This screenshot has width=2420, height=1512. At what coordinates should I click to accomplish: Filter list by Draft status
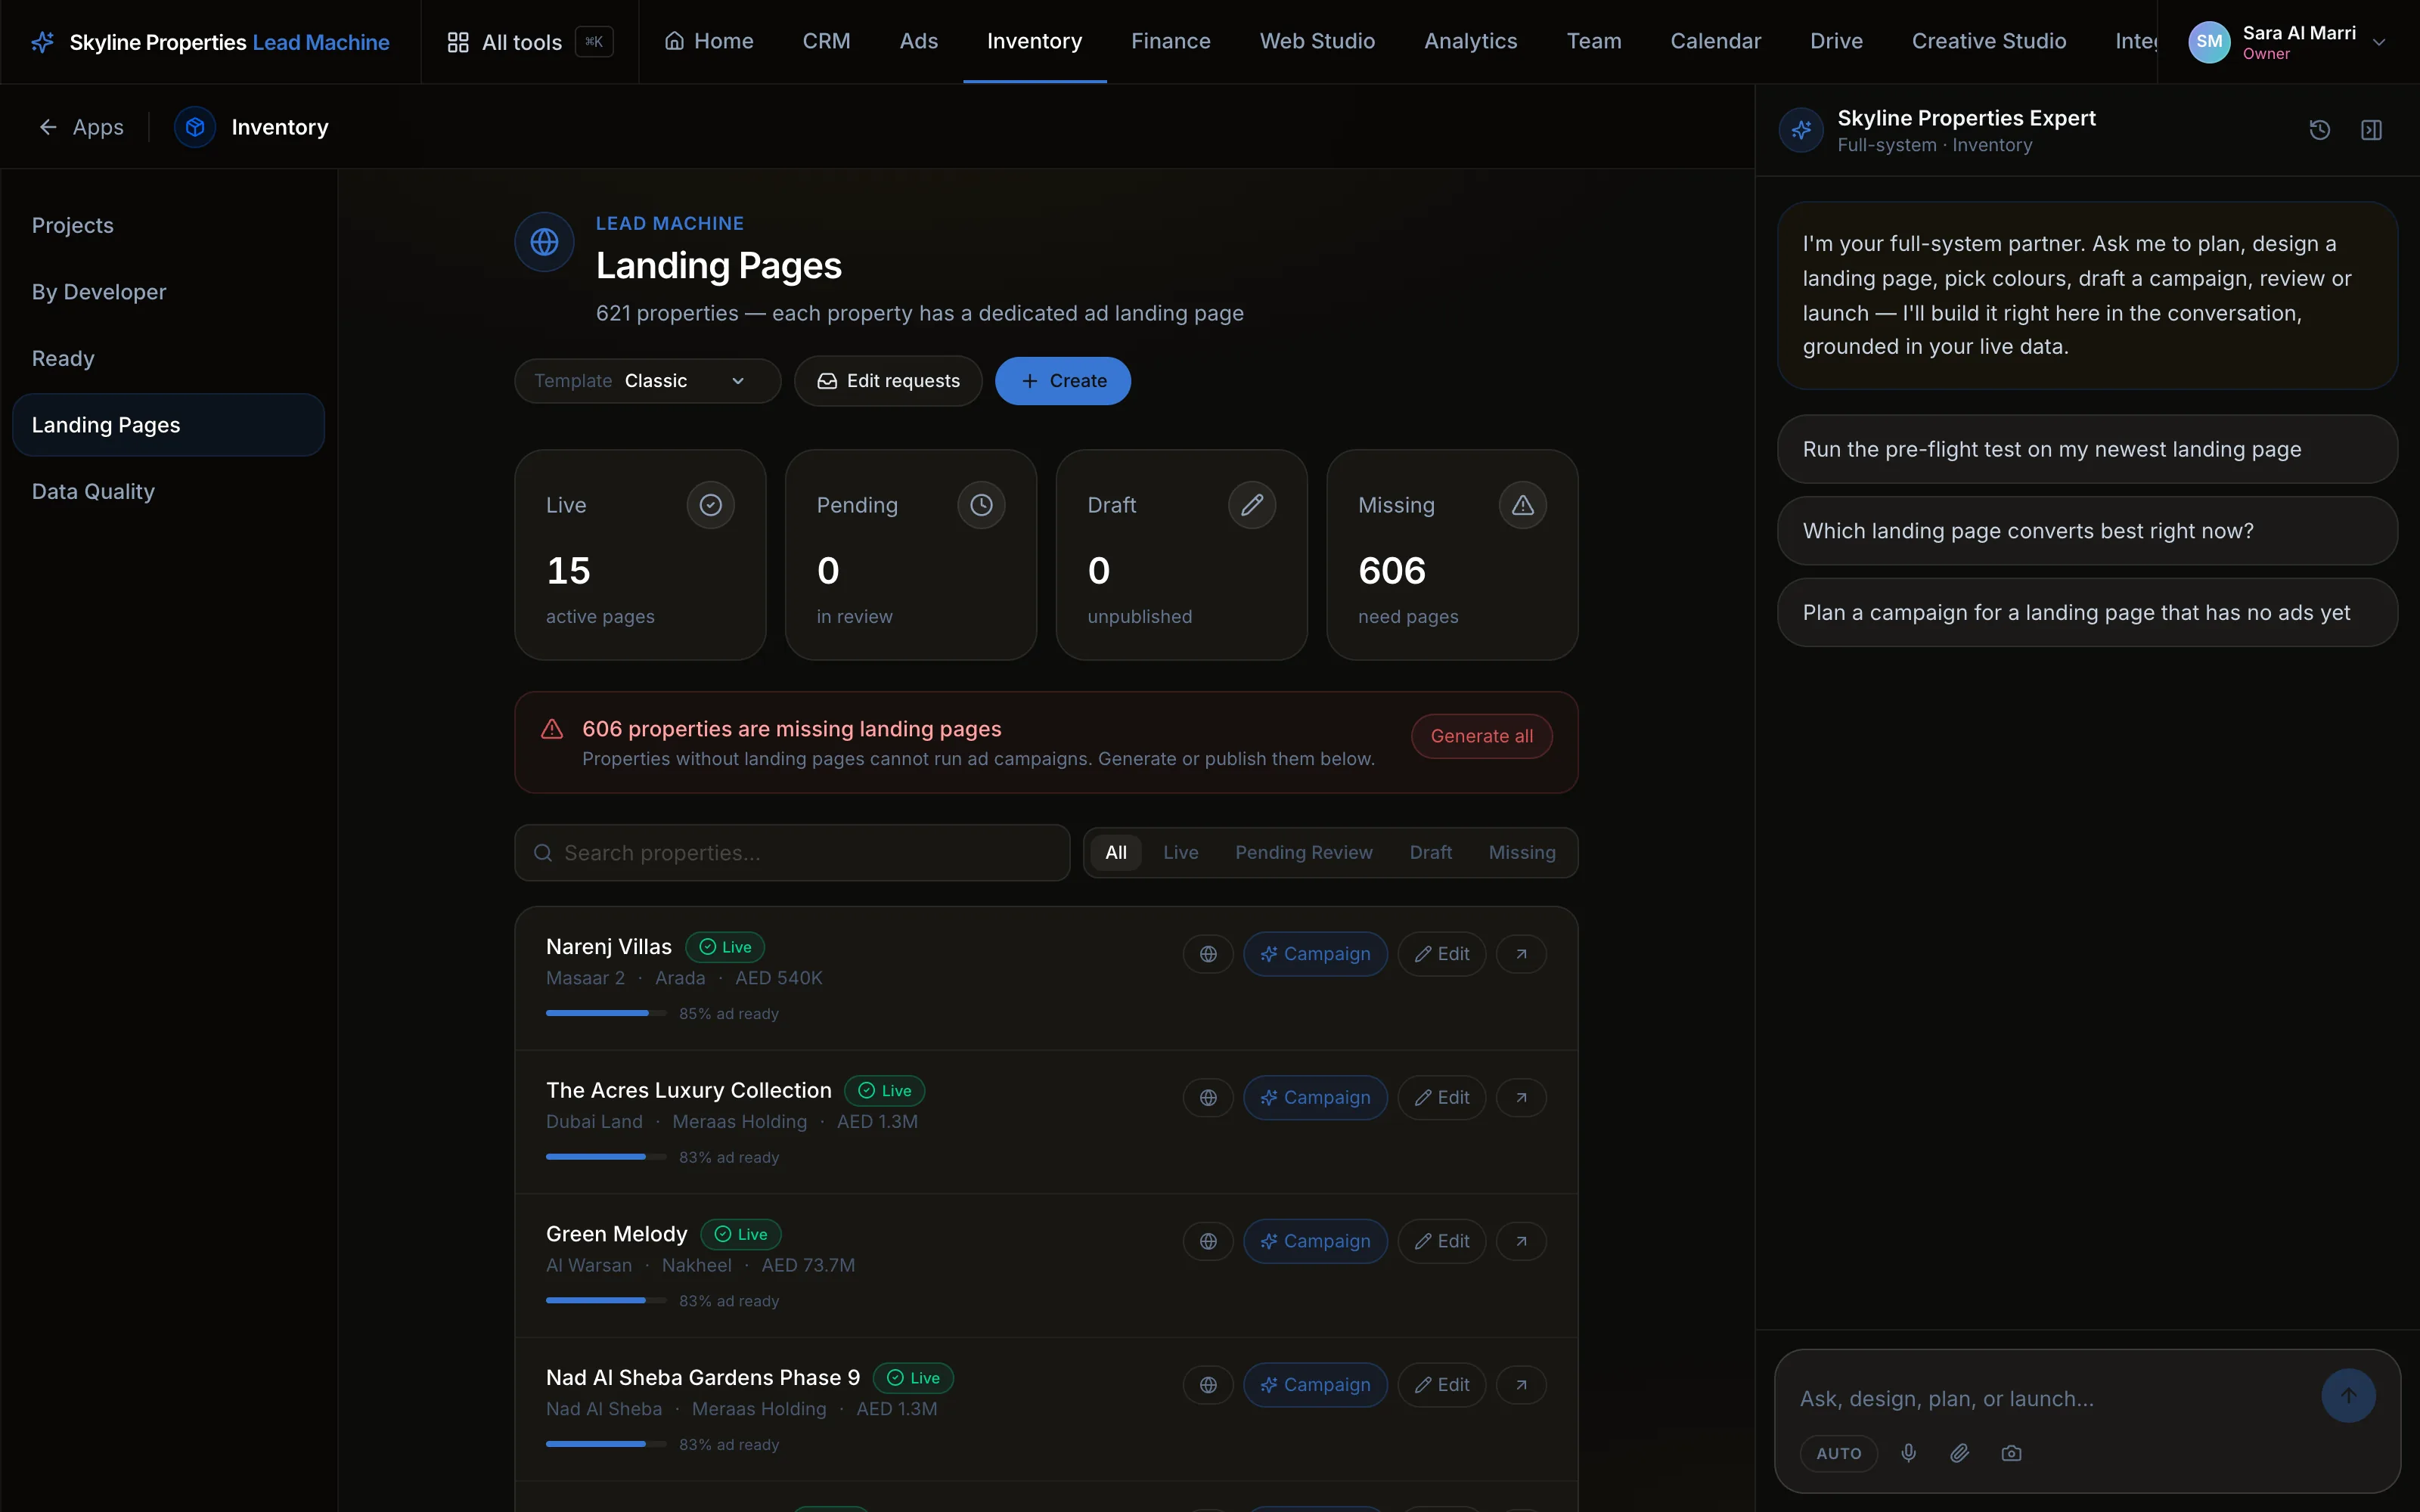[1430, 852]
